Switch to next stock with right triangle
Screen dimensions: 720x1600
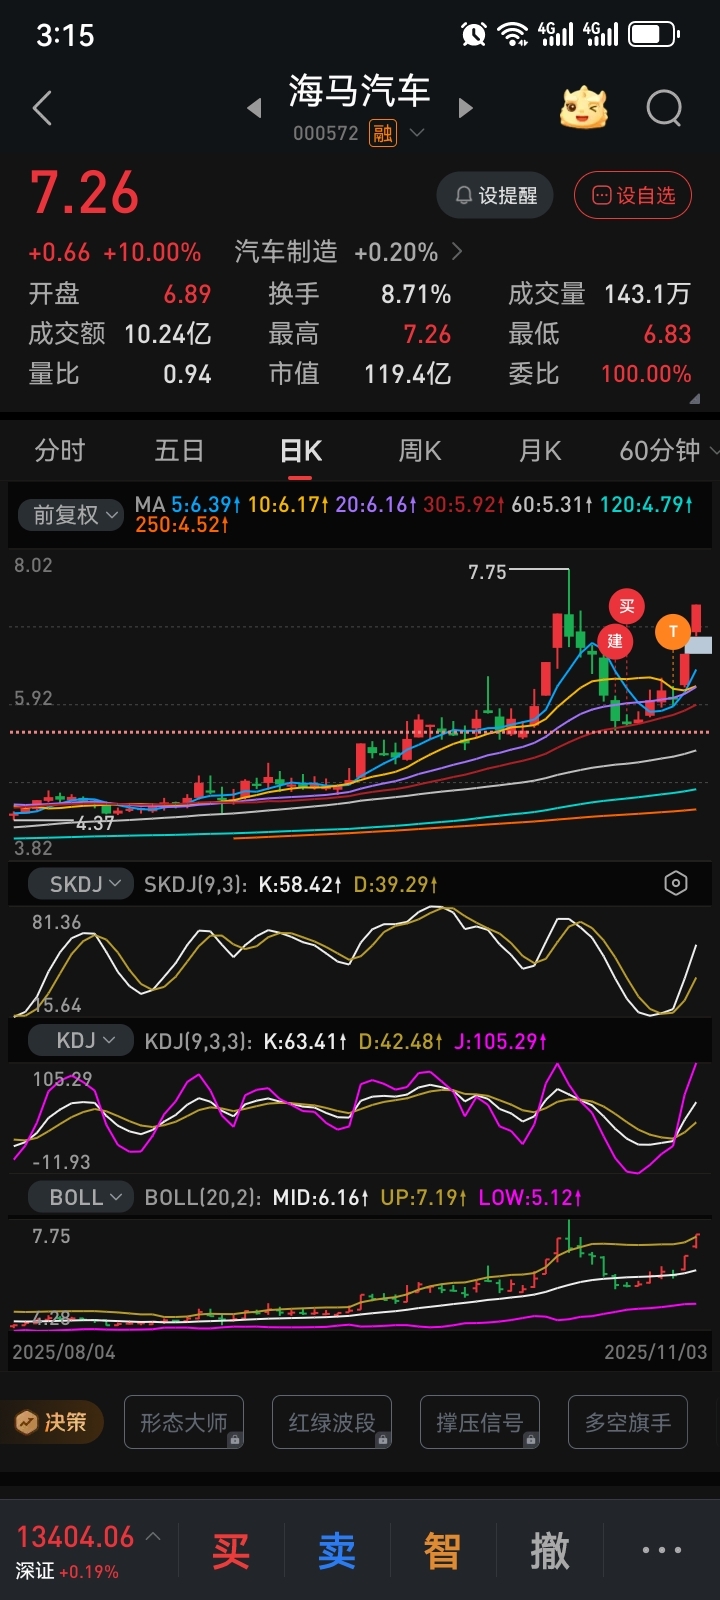465,108
